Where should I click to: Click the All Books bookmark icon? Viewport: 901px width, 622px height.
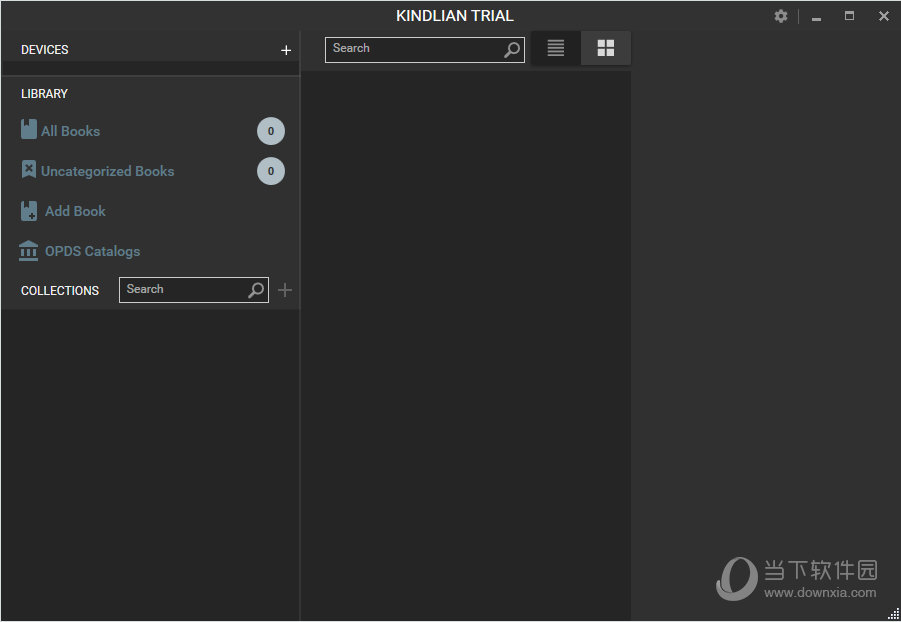(29, 129)
